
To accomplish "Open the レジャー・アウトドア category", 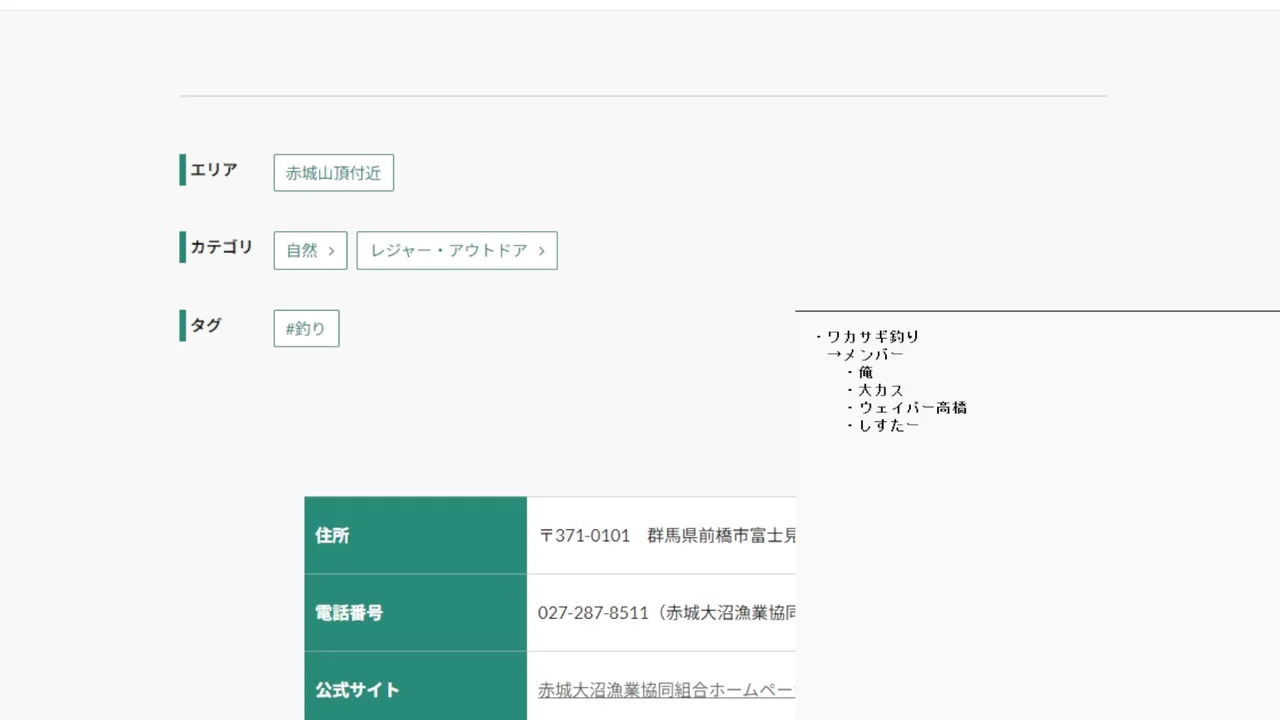I will pyautogui.click(x=449, y=251).
